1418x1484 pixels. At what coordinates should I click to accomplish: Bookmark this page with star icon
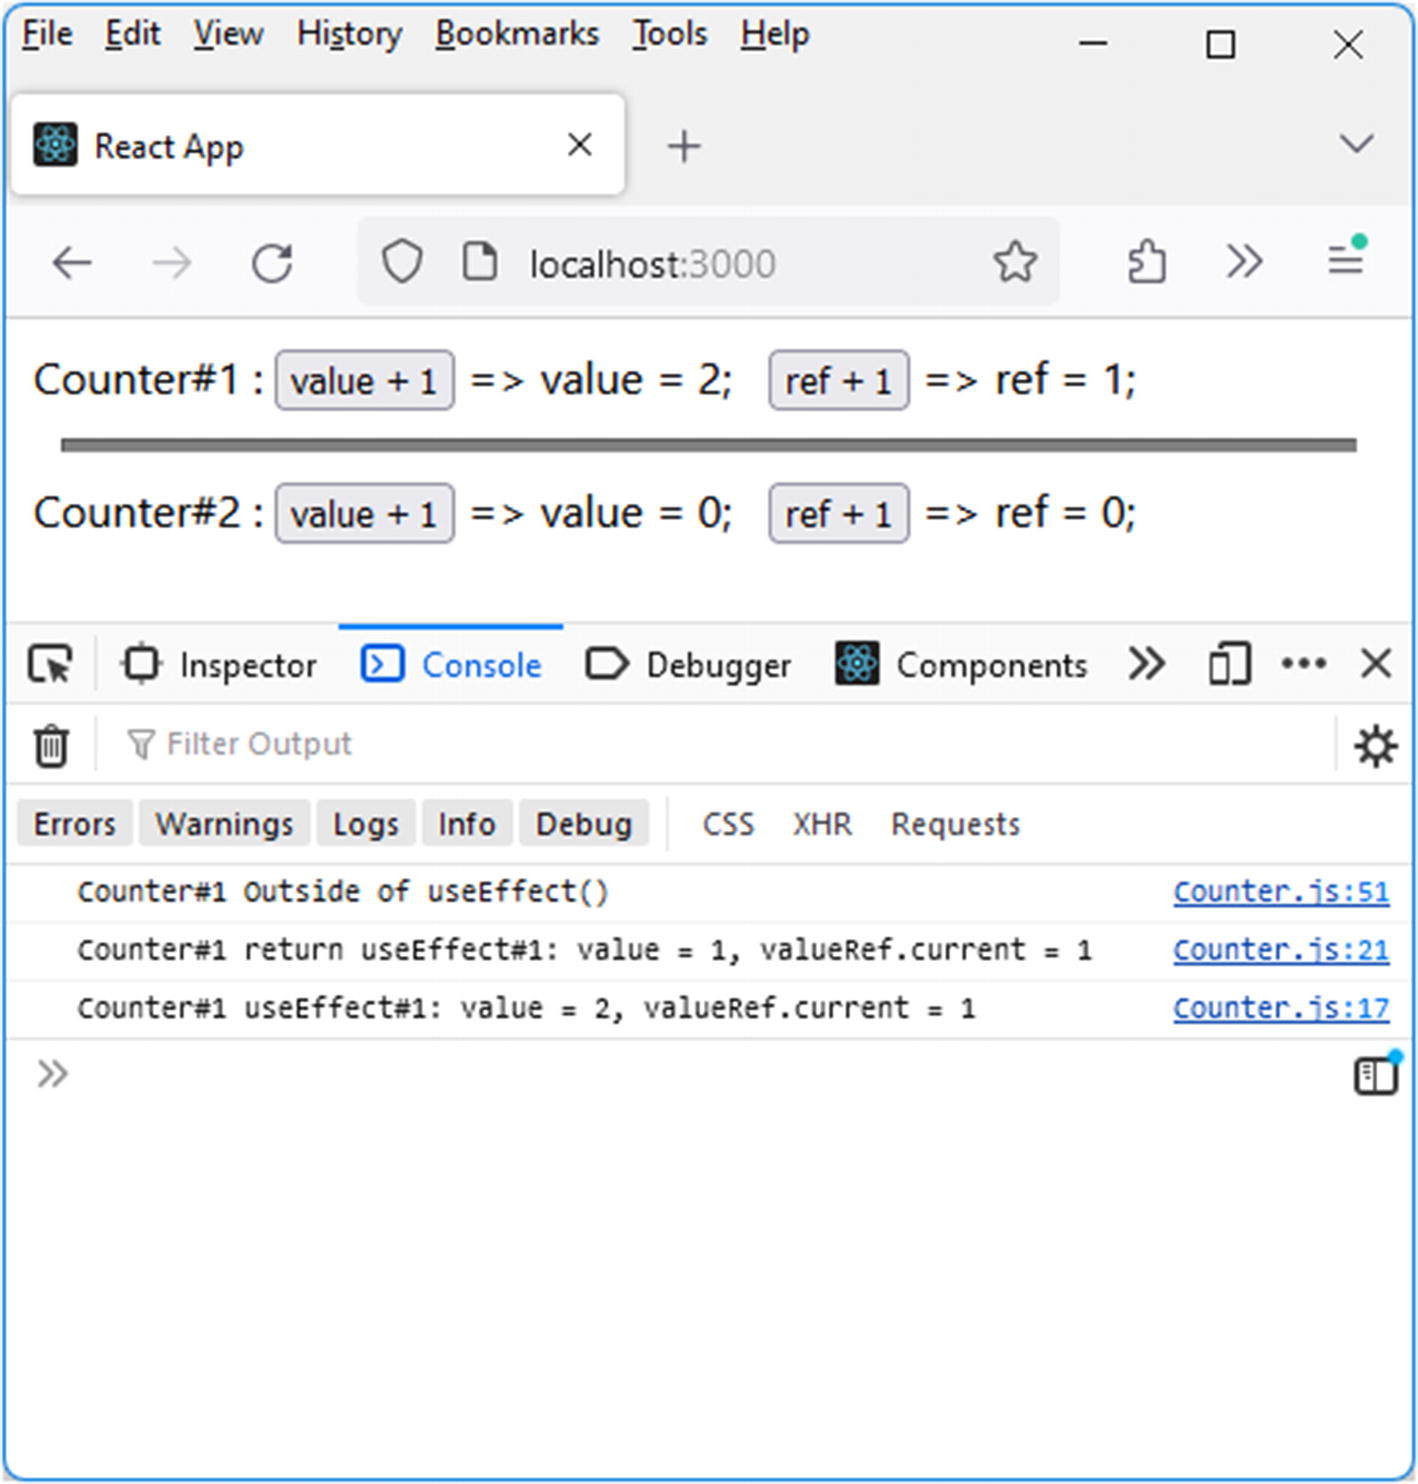click(1015, 263)
